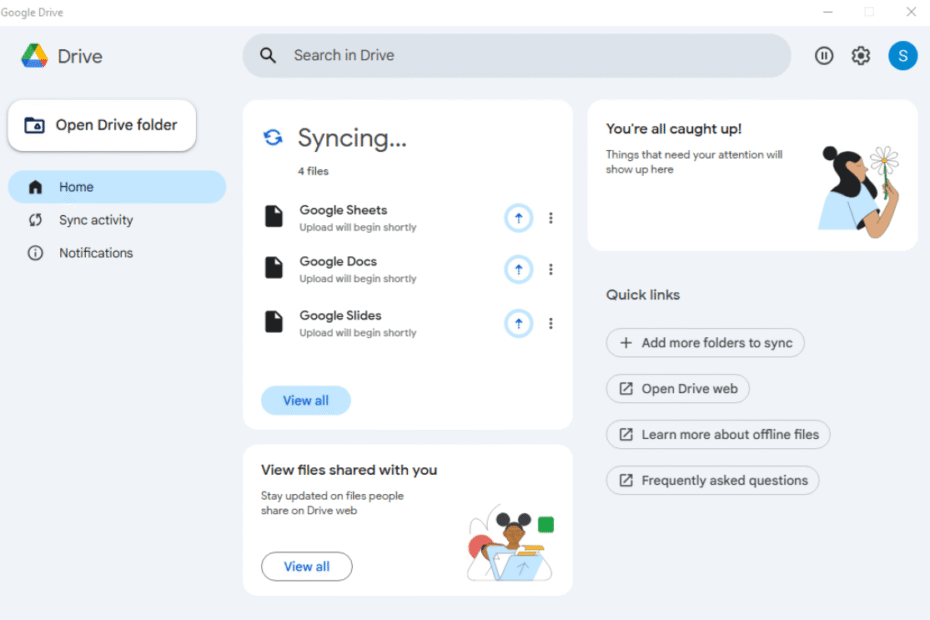This screenshot has width=930, height=620.
Task: Click the upload arrow icon for Google Docs
Action: coord(518,269)
